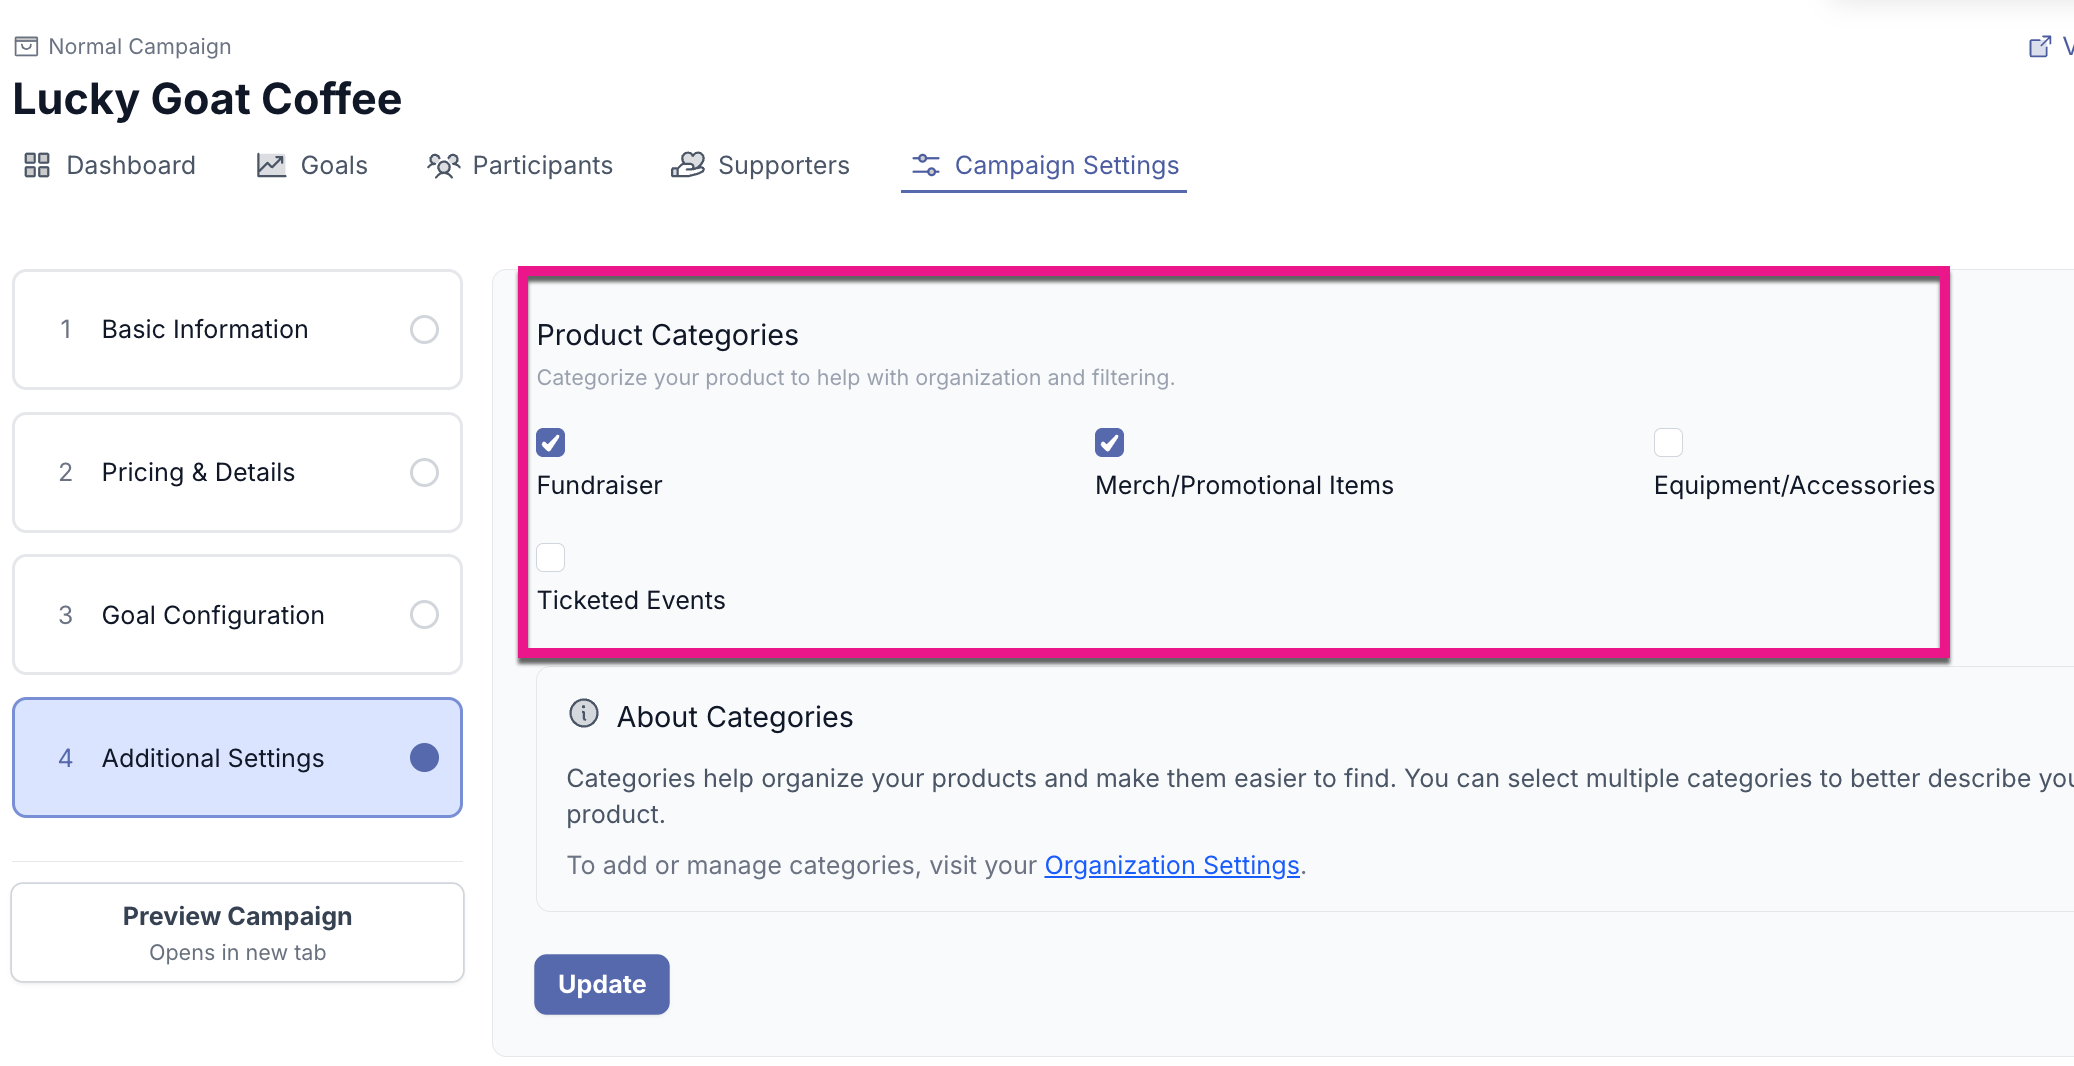
Task: Open the Organization Settings link
Action: 1171,865
